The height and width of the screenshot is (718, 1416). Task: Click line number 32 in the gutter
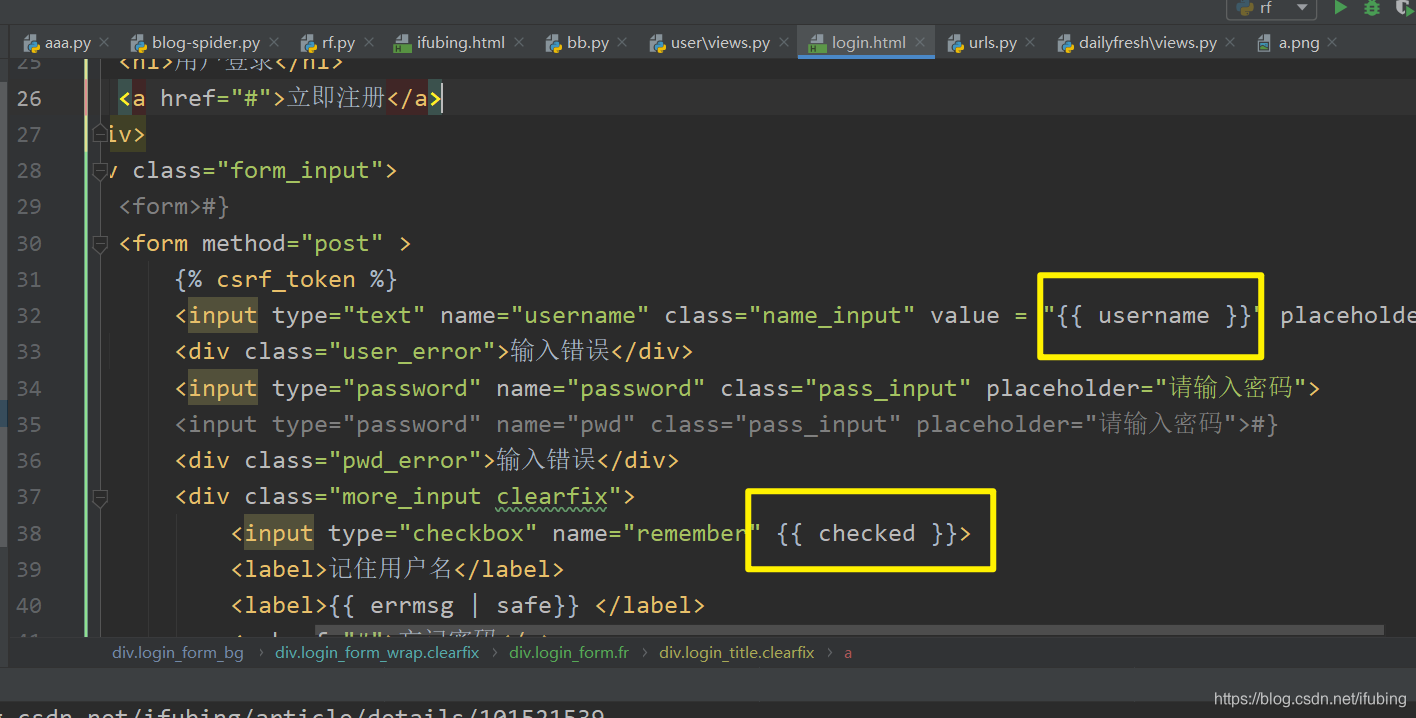[x=29, y=316]
